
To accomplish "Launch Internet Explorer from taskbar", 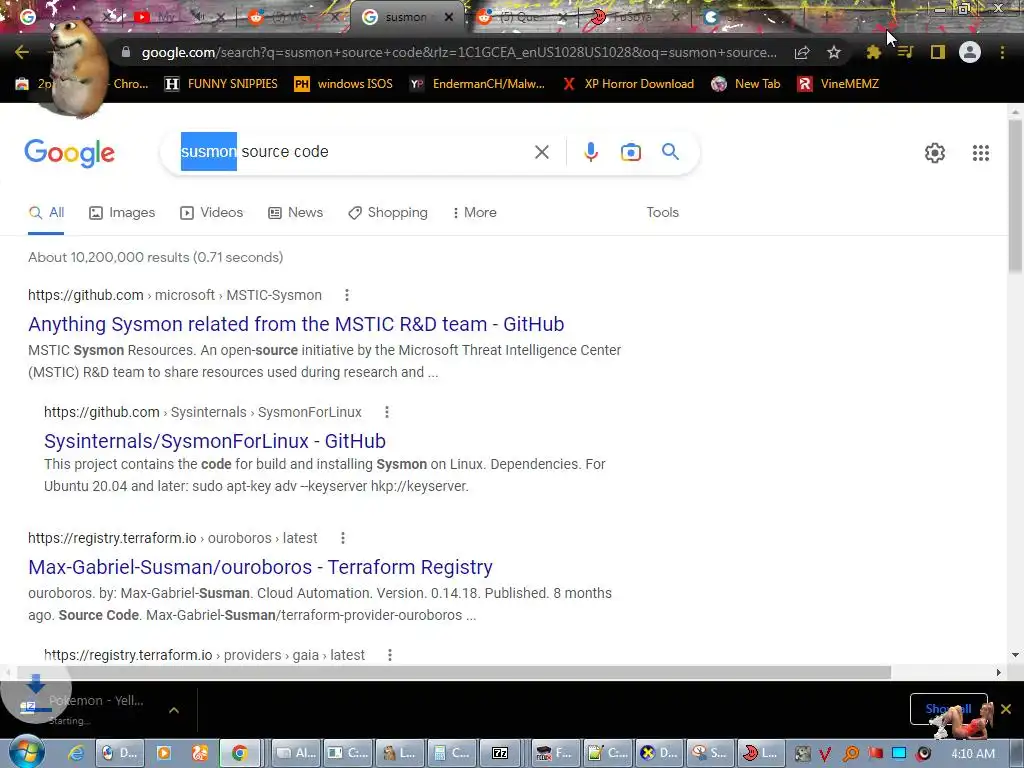I will click(76, 753).
